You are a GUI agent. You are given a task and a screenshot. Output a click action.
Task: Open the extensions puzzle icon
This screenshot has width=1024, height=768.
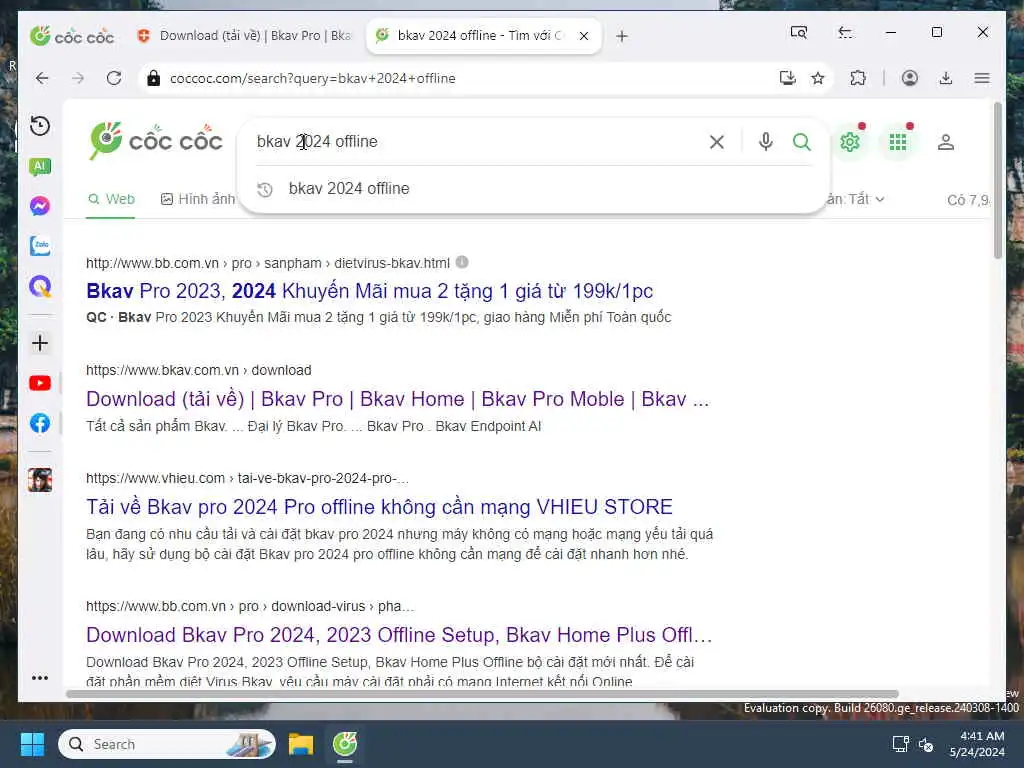point(858,78)
